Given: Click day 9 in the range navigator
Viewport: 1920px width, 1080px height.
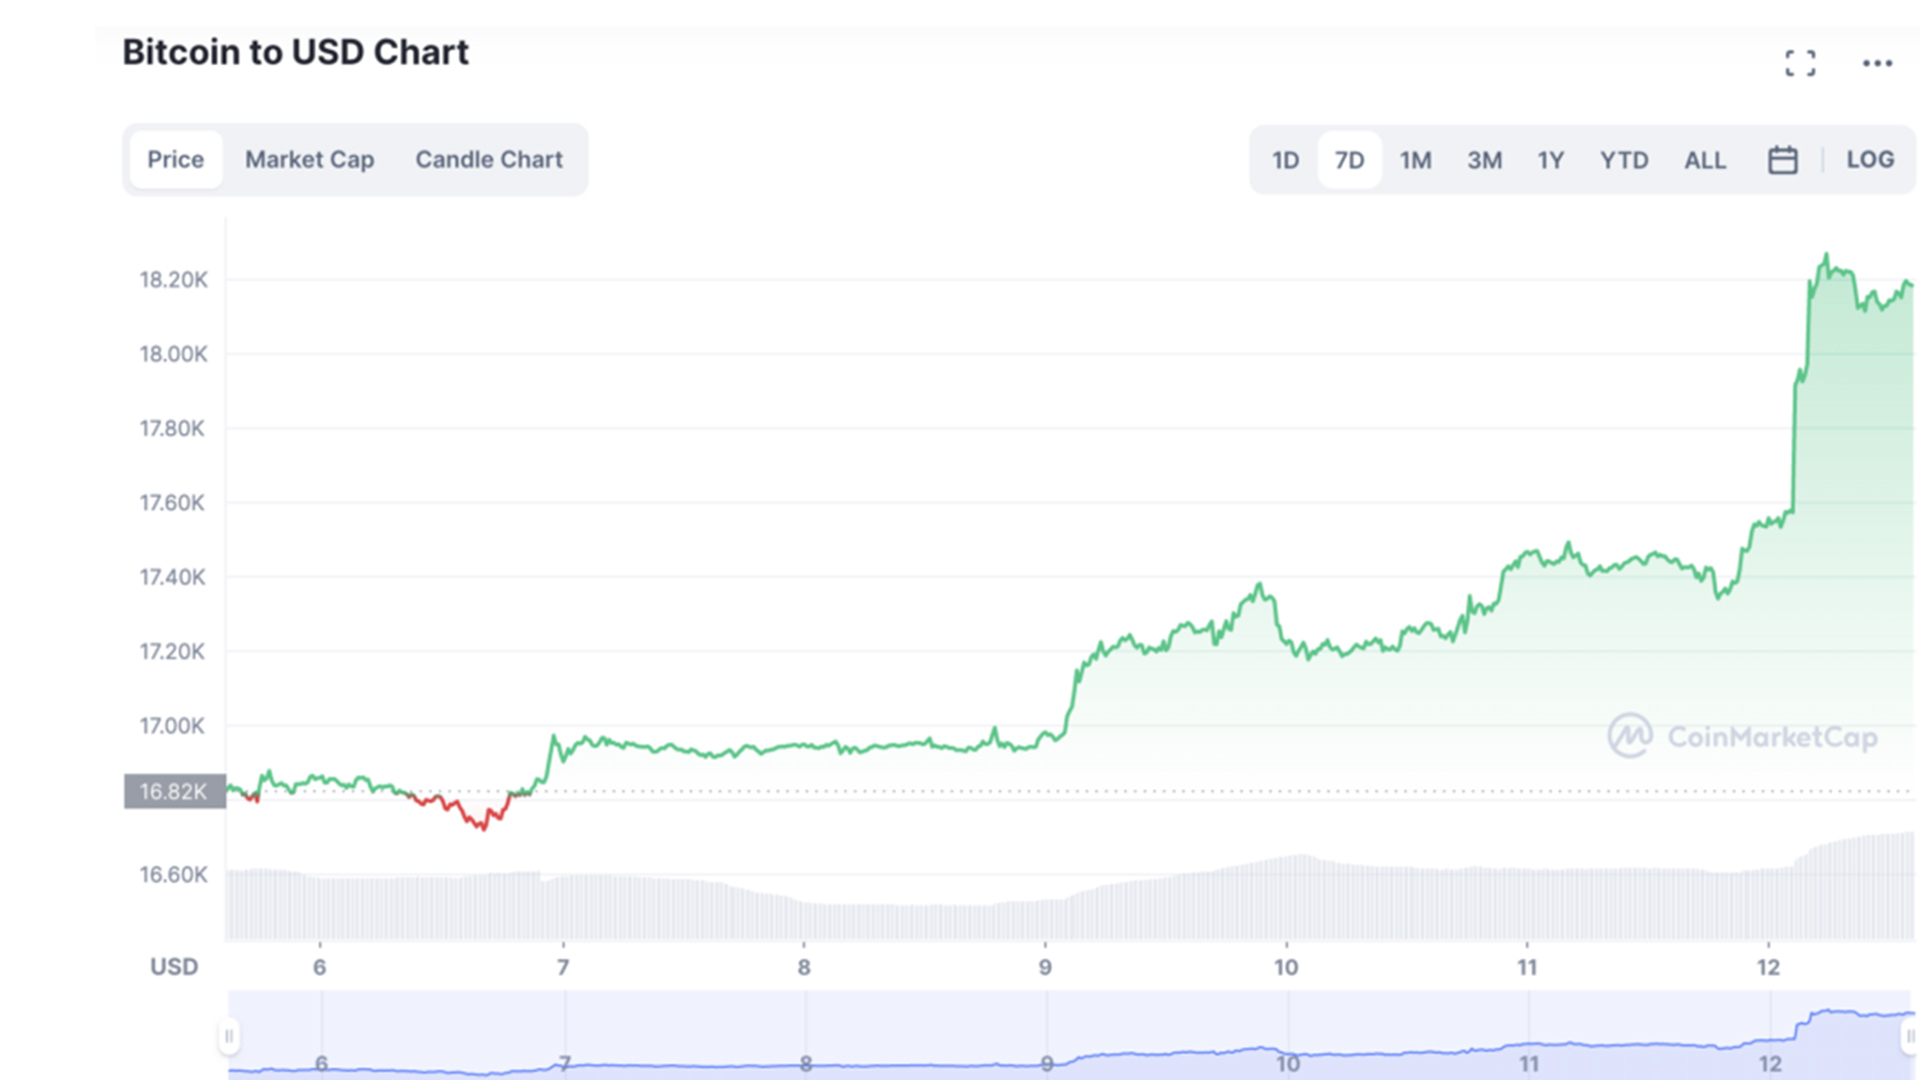Looking at the screenshot, I should point(1047,1063).
